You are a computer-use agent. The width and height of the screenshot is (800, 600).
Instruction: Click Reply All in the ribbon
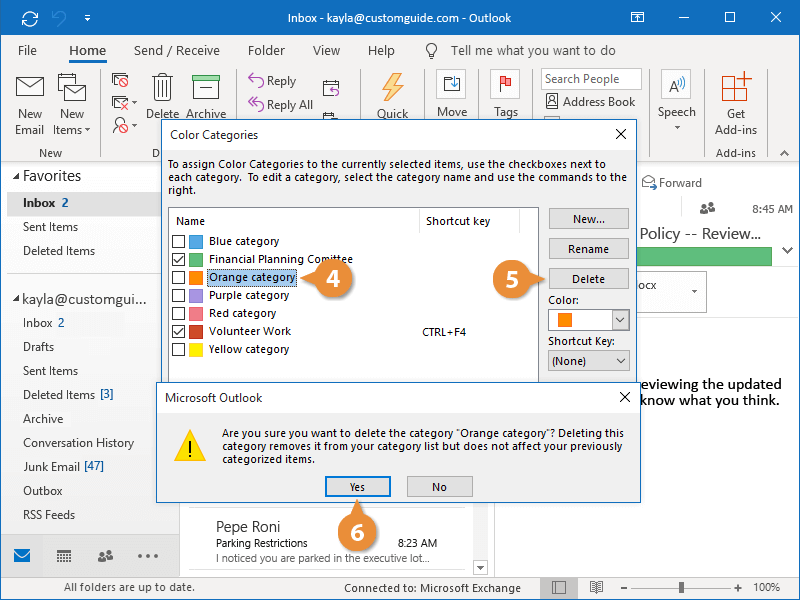pyautogui.click(x=281, y=105)
